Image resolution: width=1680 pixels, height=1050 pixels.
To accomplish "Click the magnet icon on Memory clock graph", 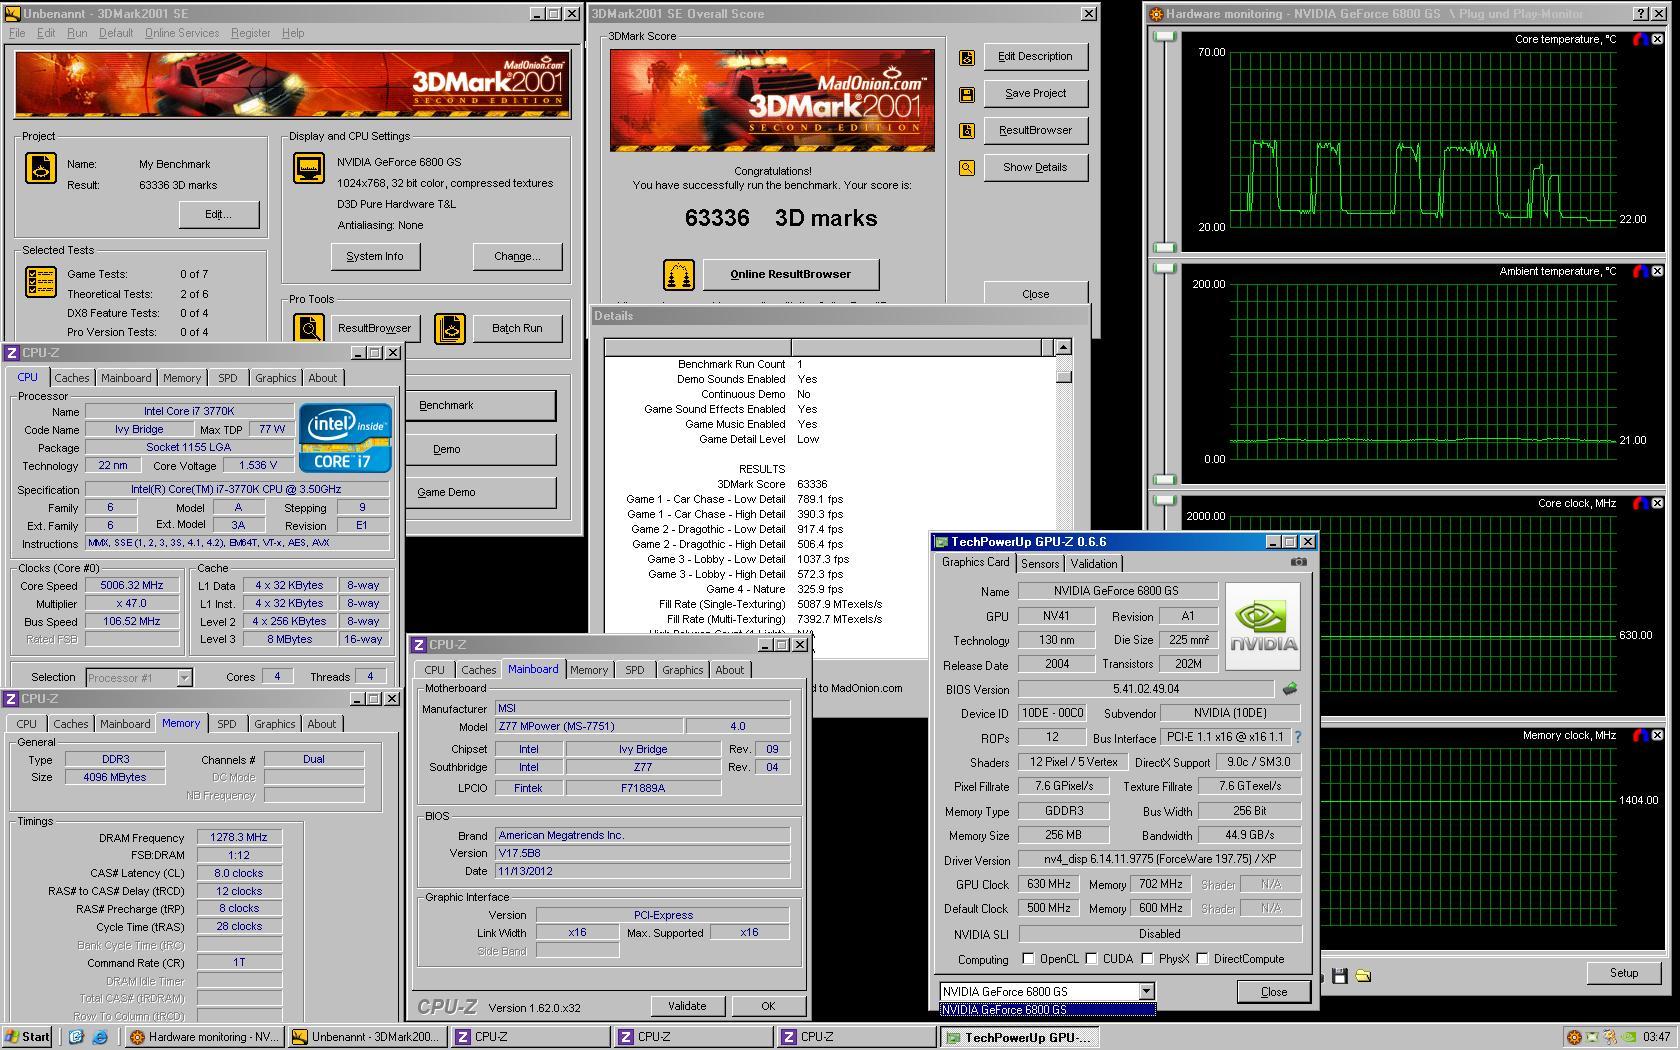I will pos(1640,736).
